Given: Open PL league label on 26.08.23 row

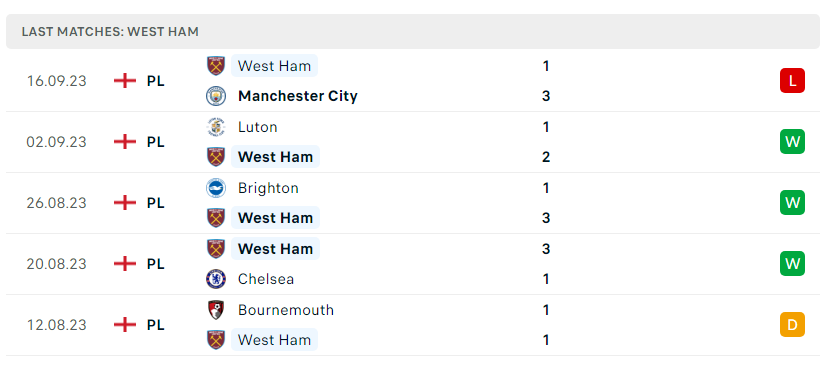Looking at the screenshot, I should (156, 203).
